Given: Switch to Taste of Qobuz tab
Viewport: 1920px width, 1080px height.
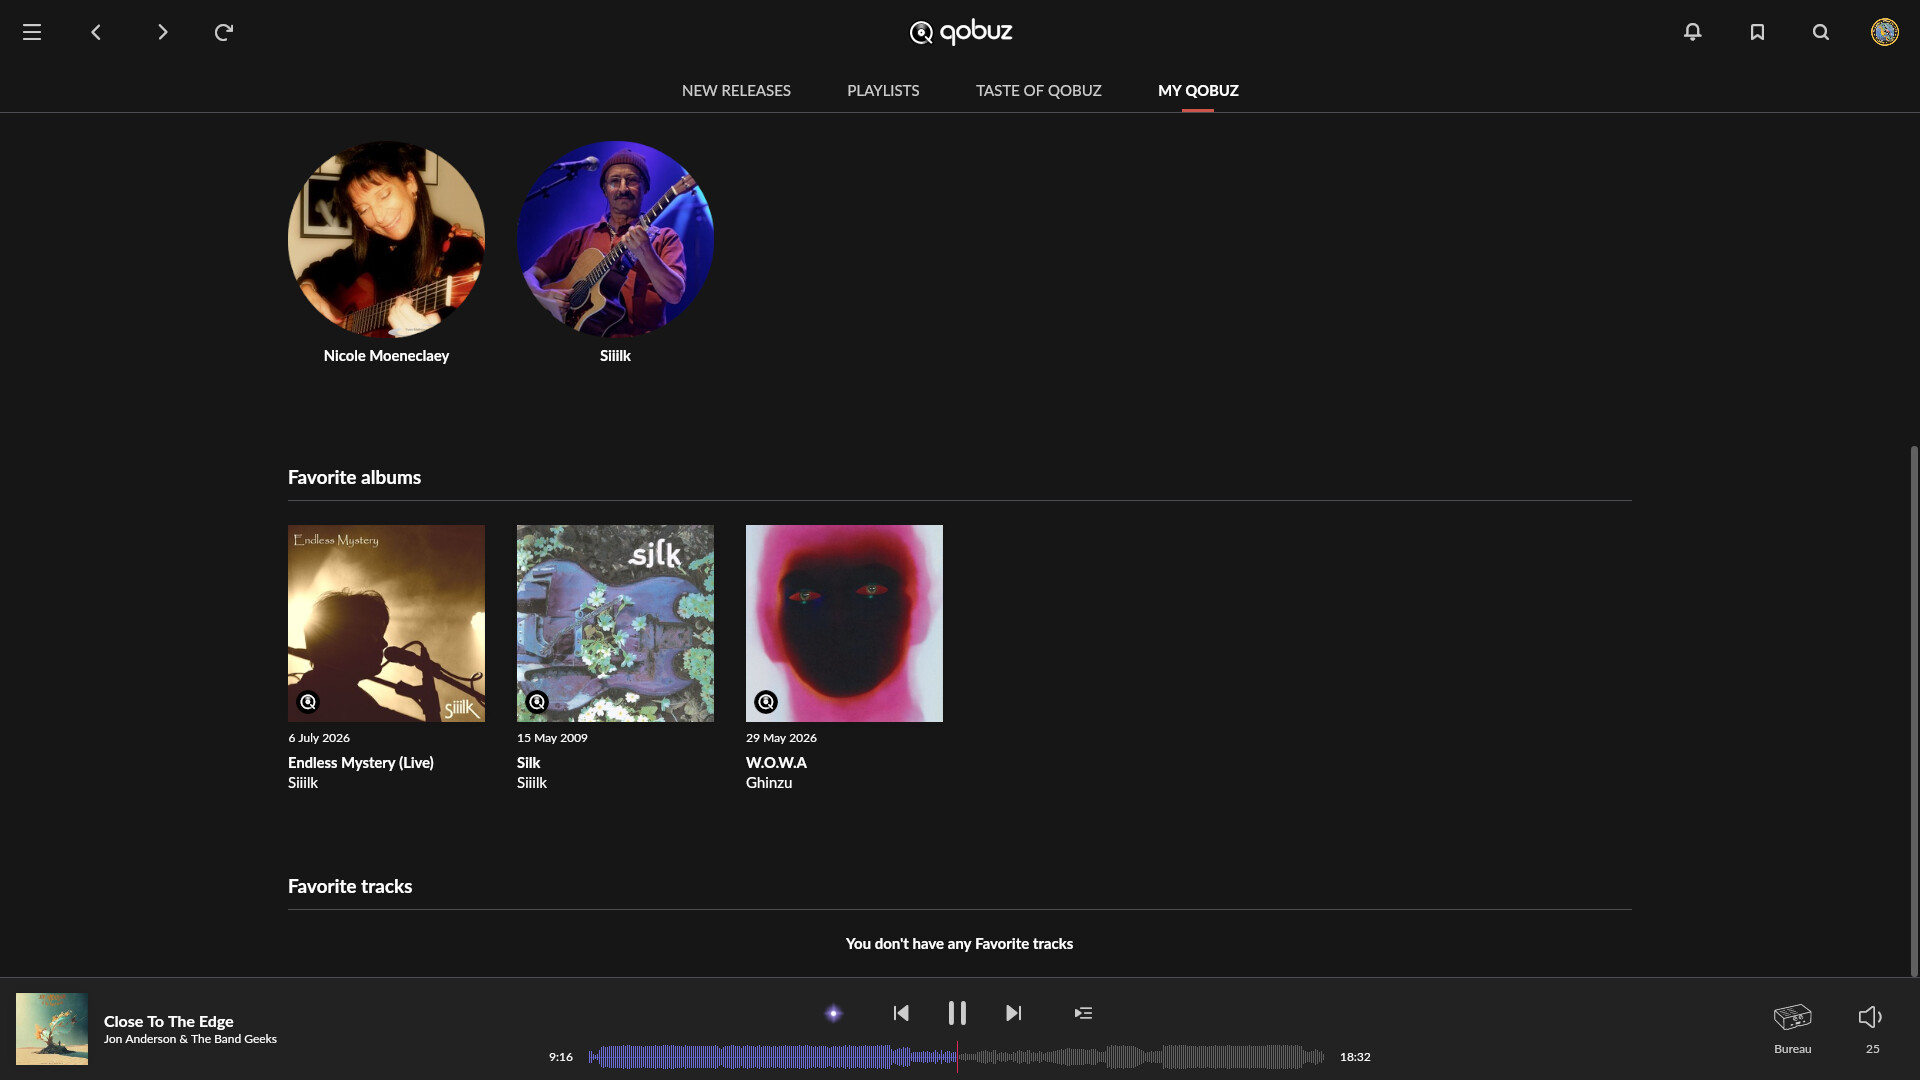Looking at the screenshot, I should click(x=1038, y=90).
